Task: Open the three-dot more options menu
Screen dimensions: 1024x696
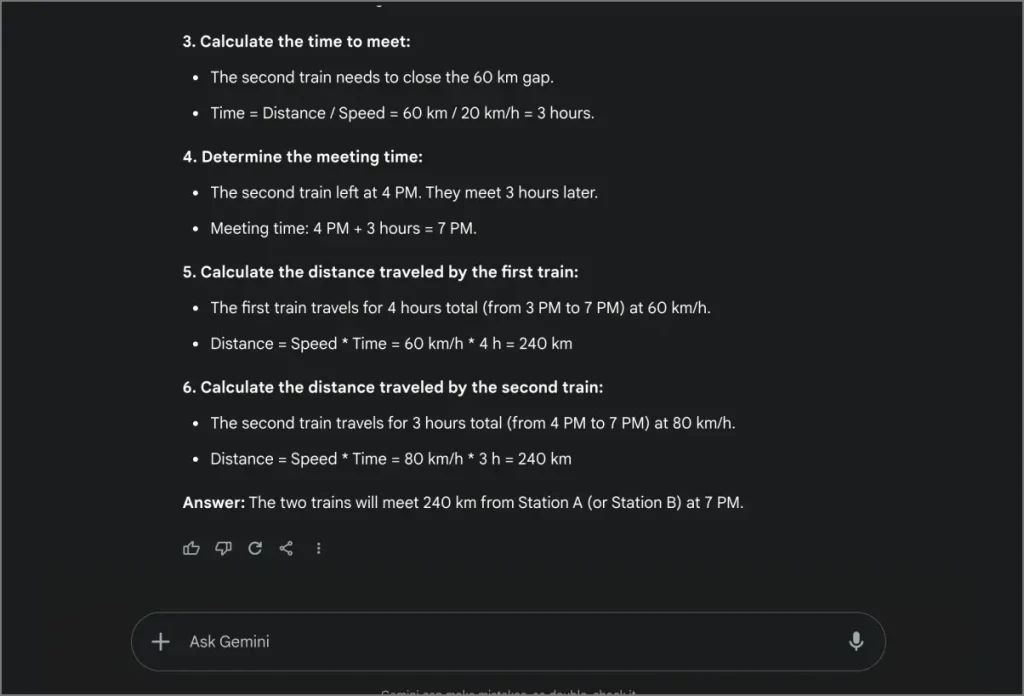Action: (318, 548)
